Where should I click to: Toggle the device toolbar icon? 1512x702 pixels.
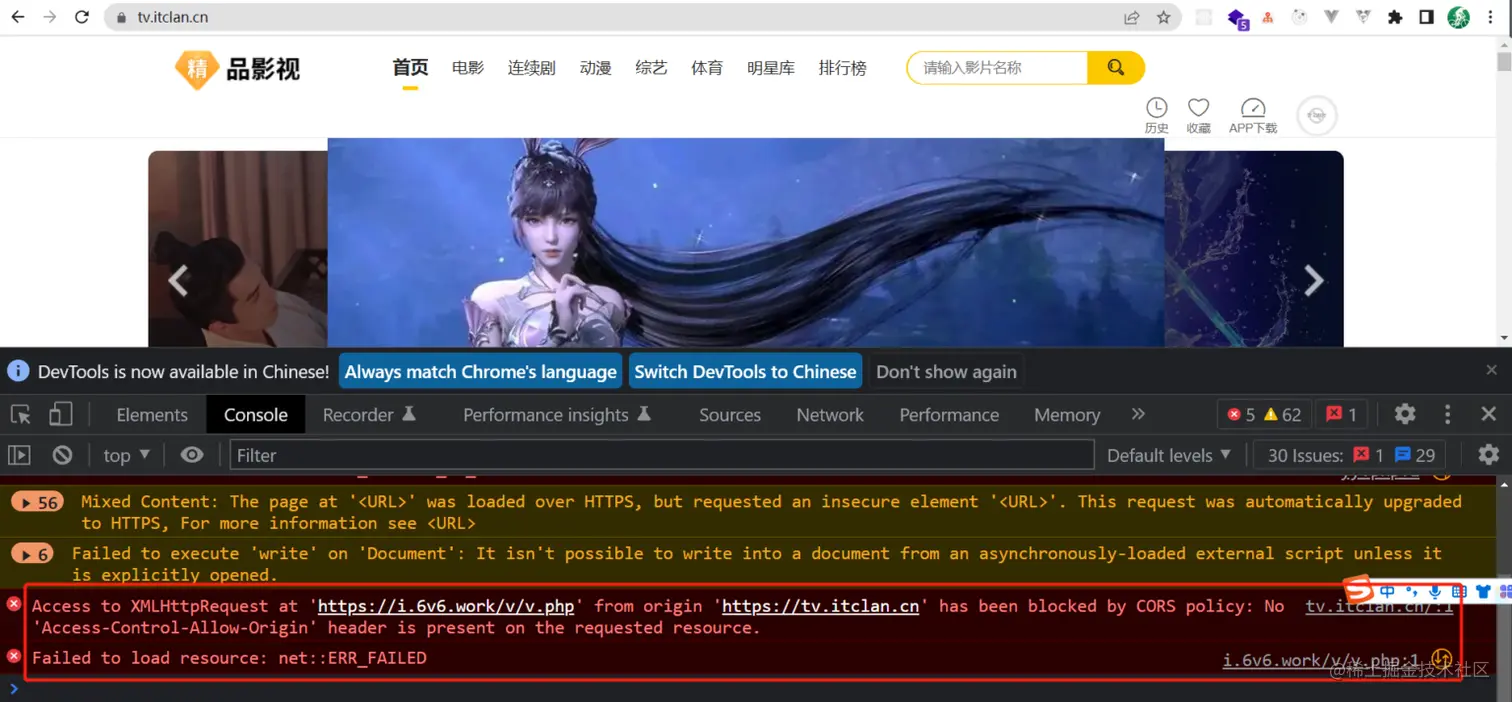[x=61, y=414]
